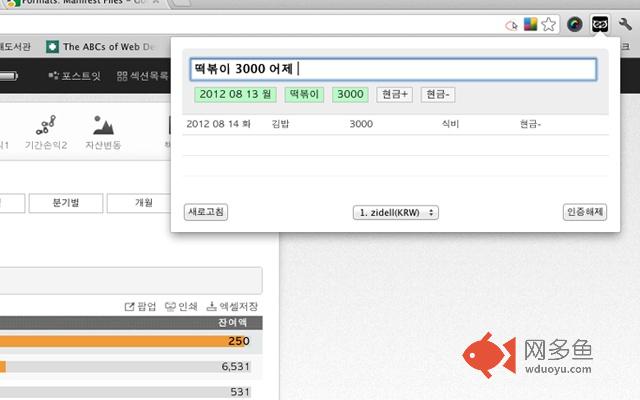Click the 인쇄 print link
This screenshot has height=400, width=640.
click(x=181, y=307)
